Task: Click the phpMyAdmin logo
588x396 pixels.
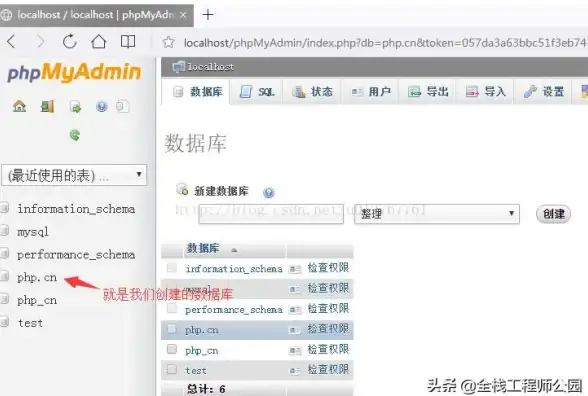Action: click(74, 72)
